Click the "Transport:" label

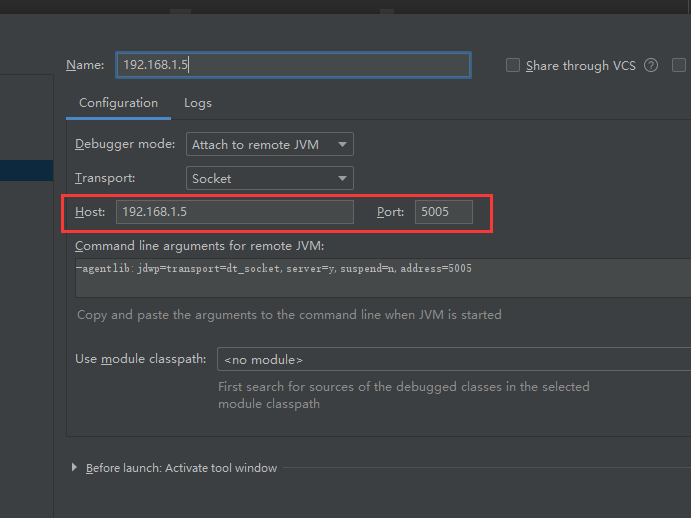pyautogui.click(x=105, y=179)
